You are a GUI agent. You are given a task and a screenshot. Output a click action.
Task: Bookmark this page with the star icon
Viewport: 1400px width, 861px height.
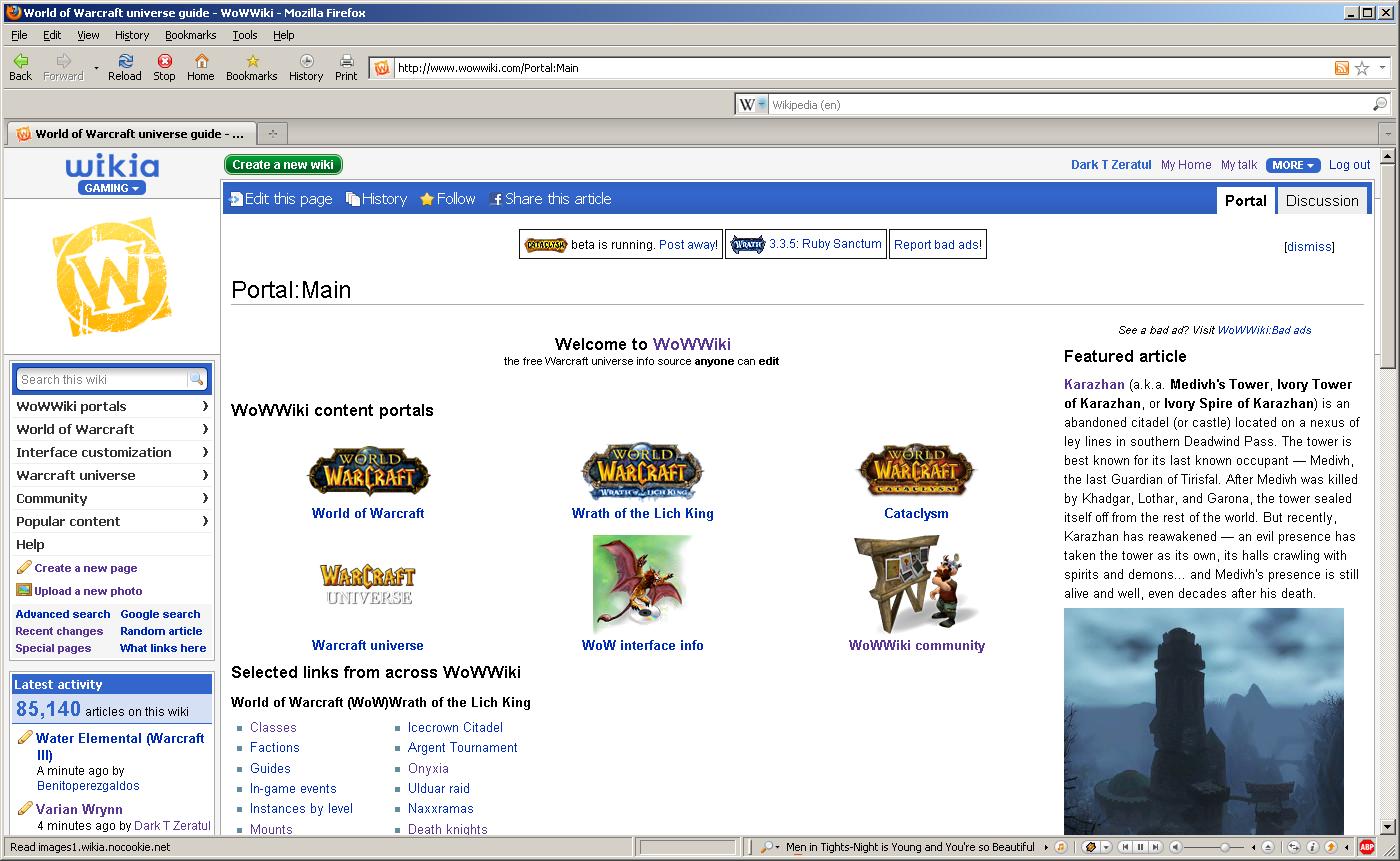1362,68
